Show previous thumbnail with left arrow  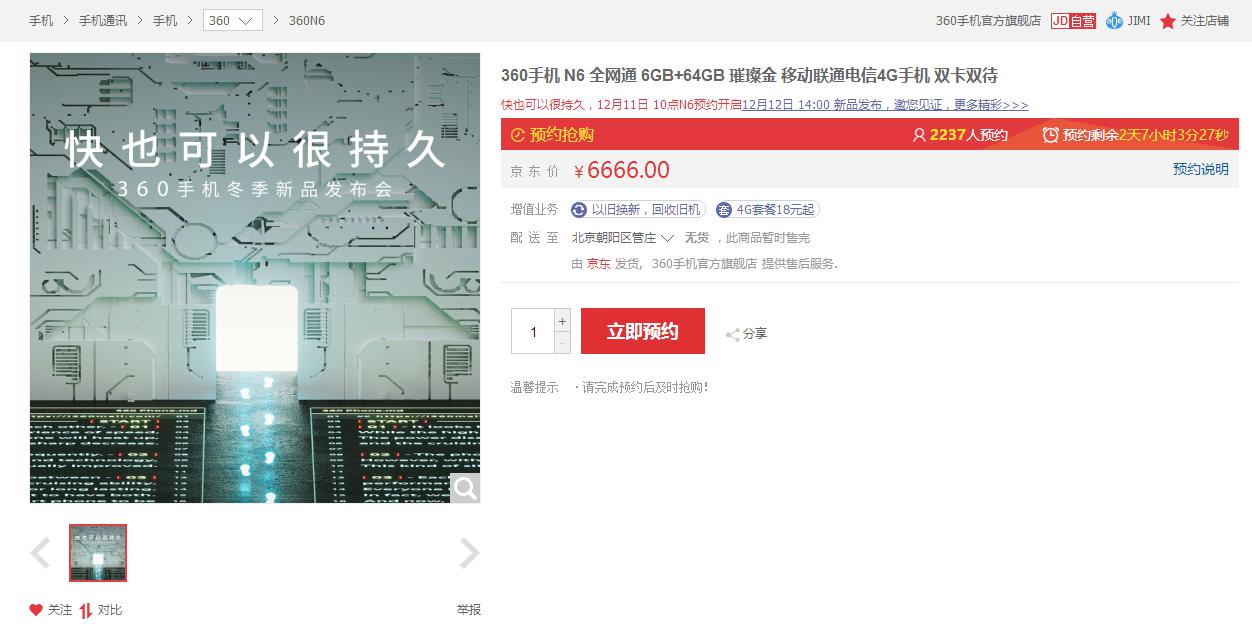click(x=40, y=553)
